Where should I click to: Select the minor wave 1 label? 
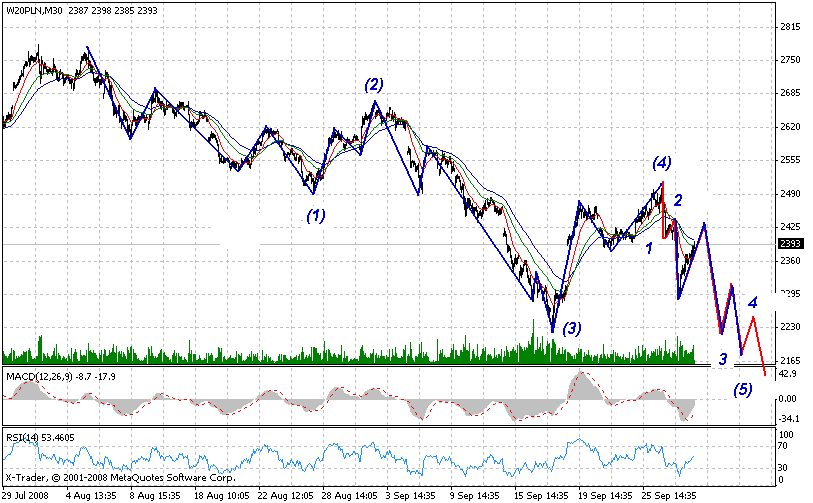pos(649,247)
